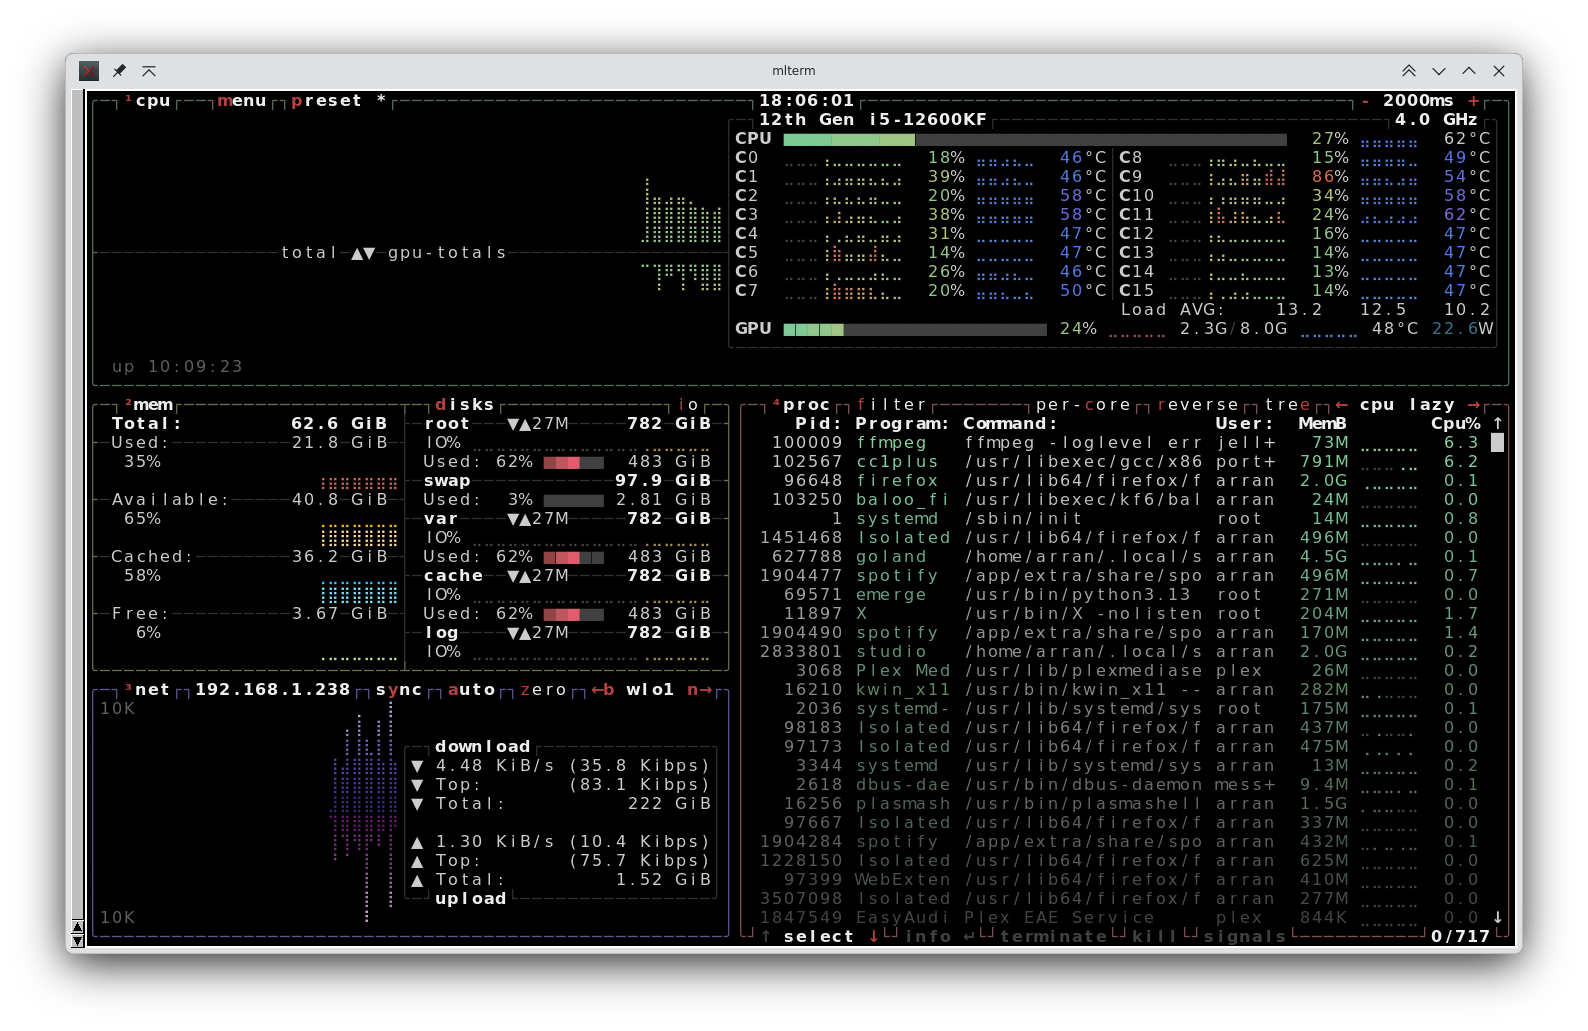Click the terminal scrollbar up arrow button
This screenshot has height=1031, width=1588.
pos(78,927)
